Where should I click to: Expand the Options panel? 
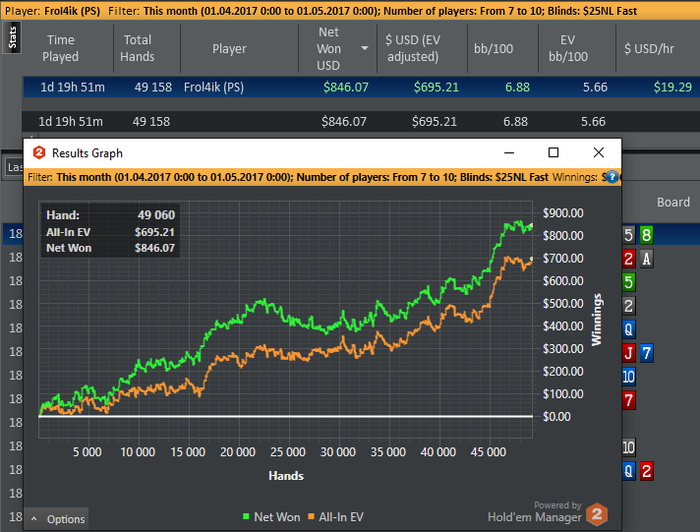(x=57, y=519)
